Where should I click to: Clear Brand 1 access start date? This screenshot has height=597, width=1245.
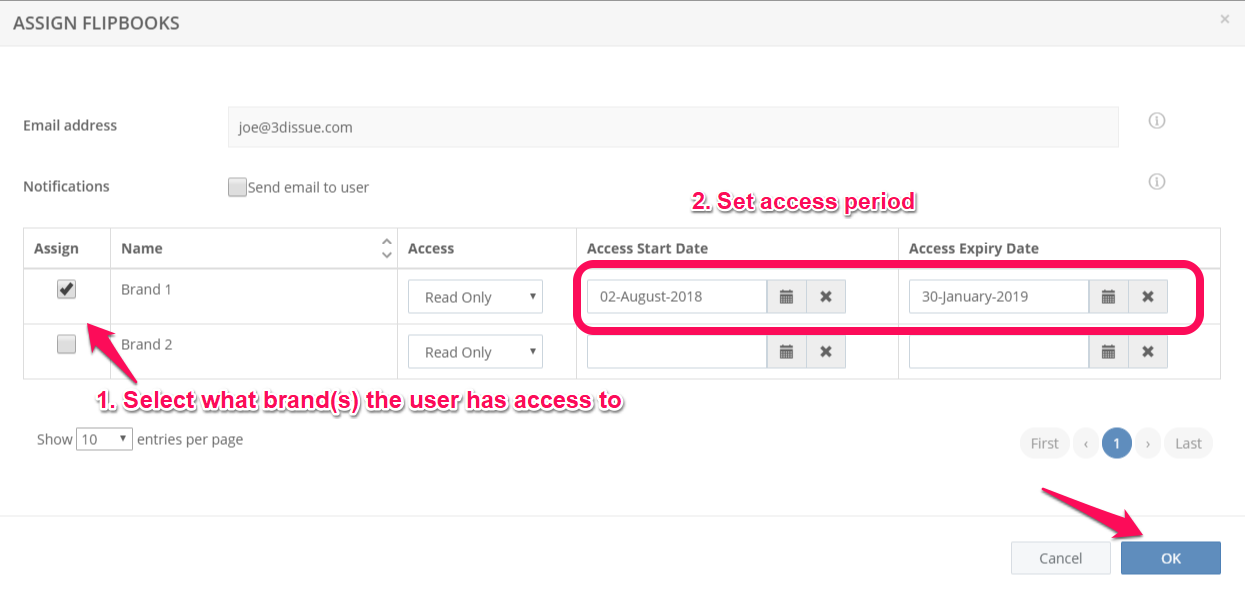826,297
